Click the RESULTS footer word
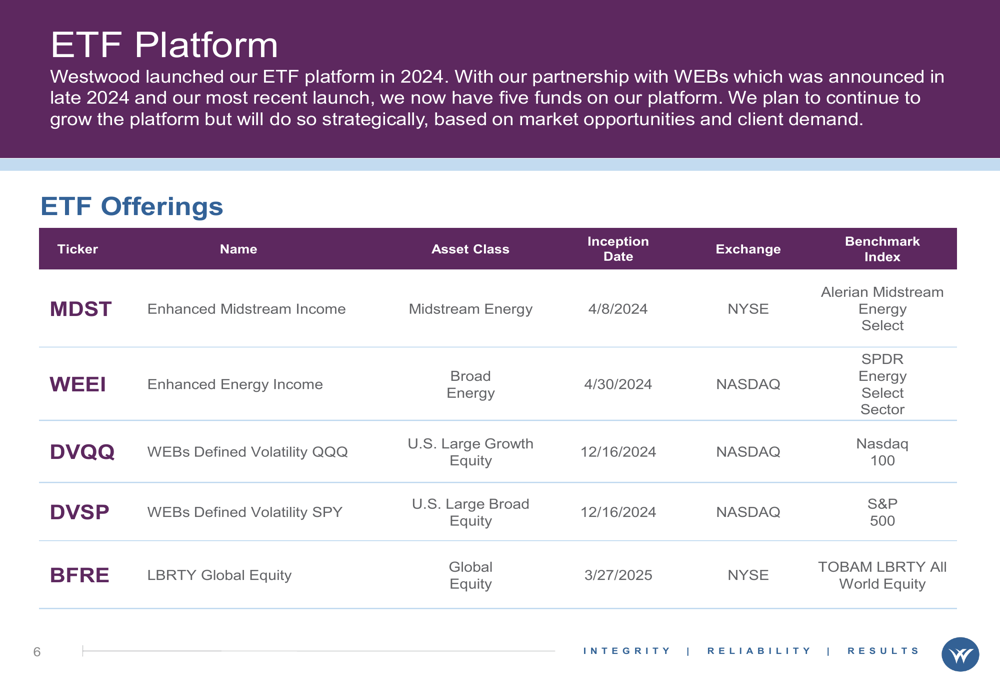Image resolution: width=1000 pixels, height=685 pixels. 883,651
